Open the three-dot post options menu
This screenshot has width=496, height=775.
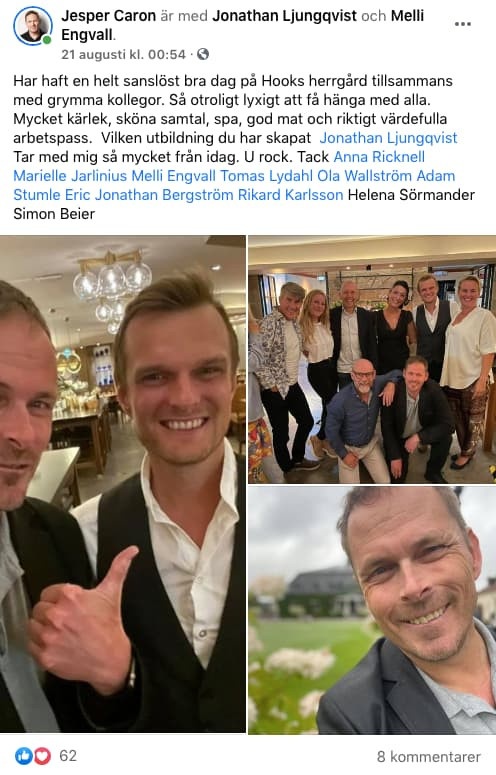pyautogui.click(x=462, y=24)
